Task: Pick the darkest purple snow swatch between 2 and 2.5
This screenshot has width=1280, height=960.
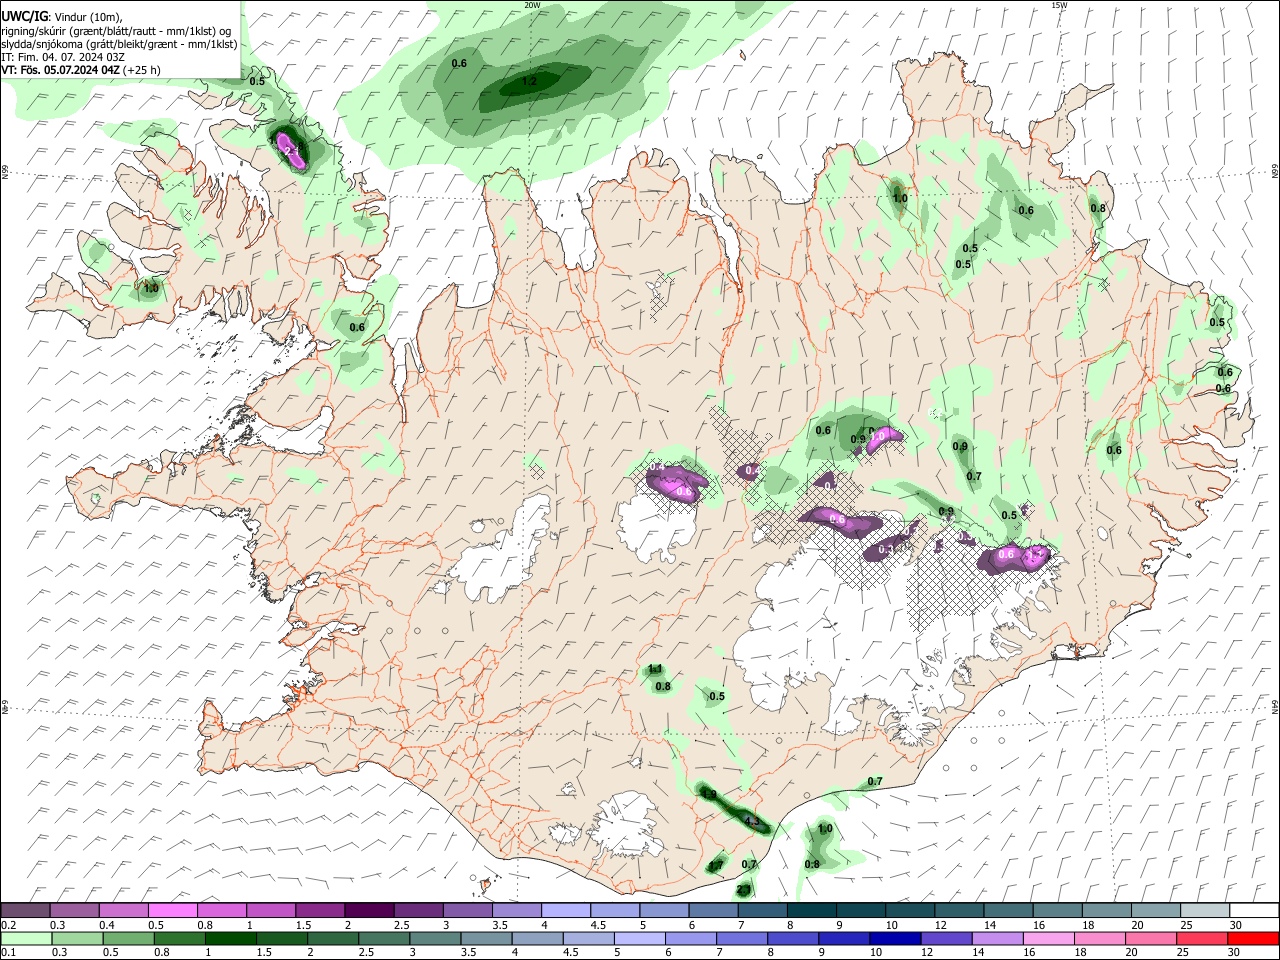Action: coord(370,910)
